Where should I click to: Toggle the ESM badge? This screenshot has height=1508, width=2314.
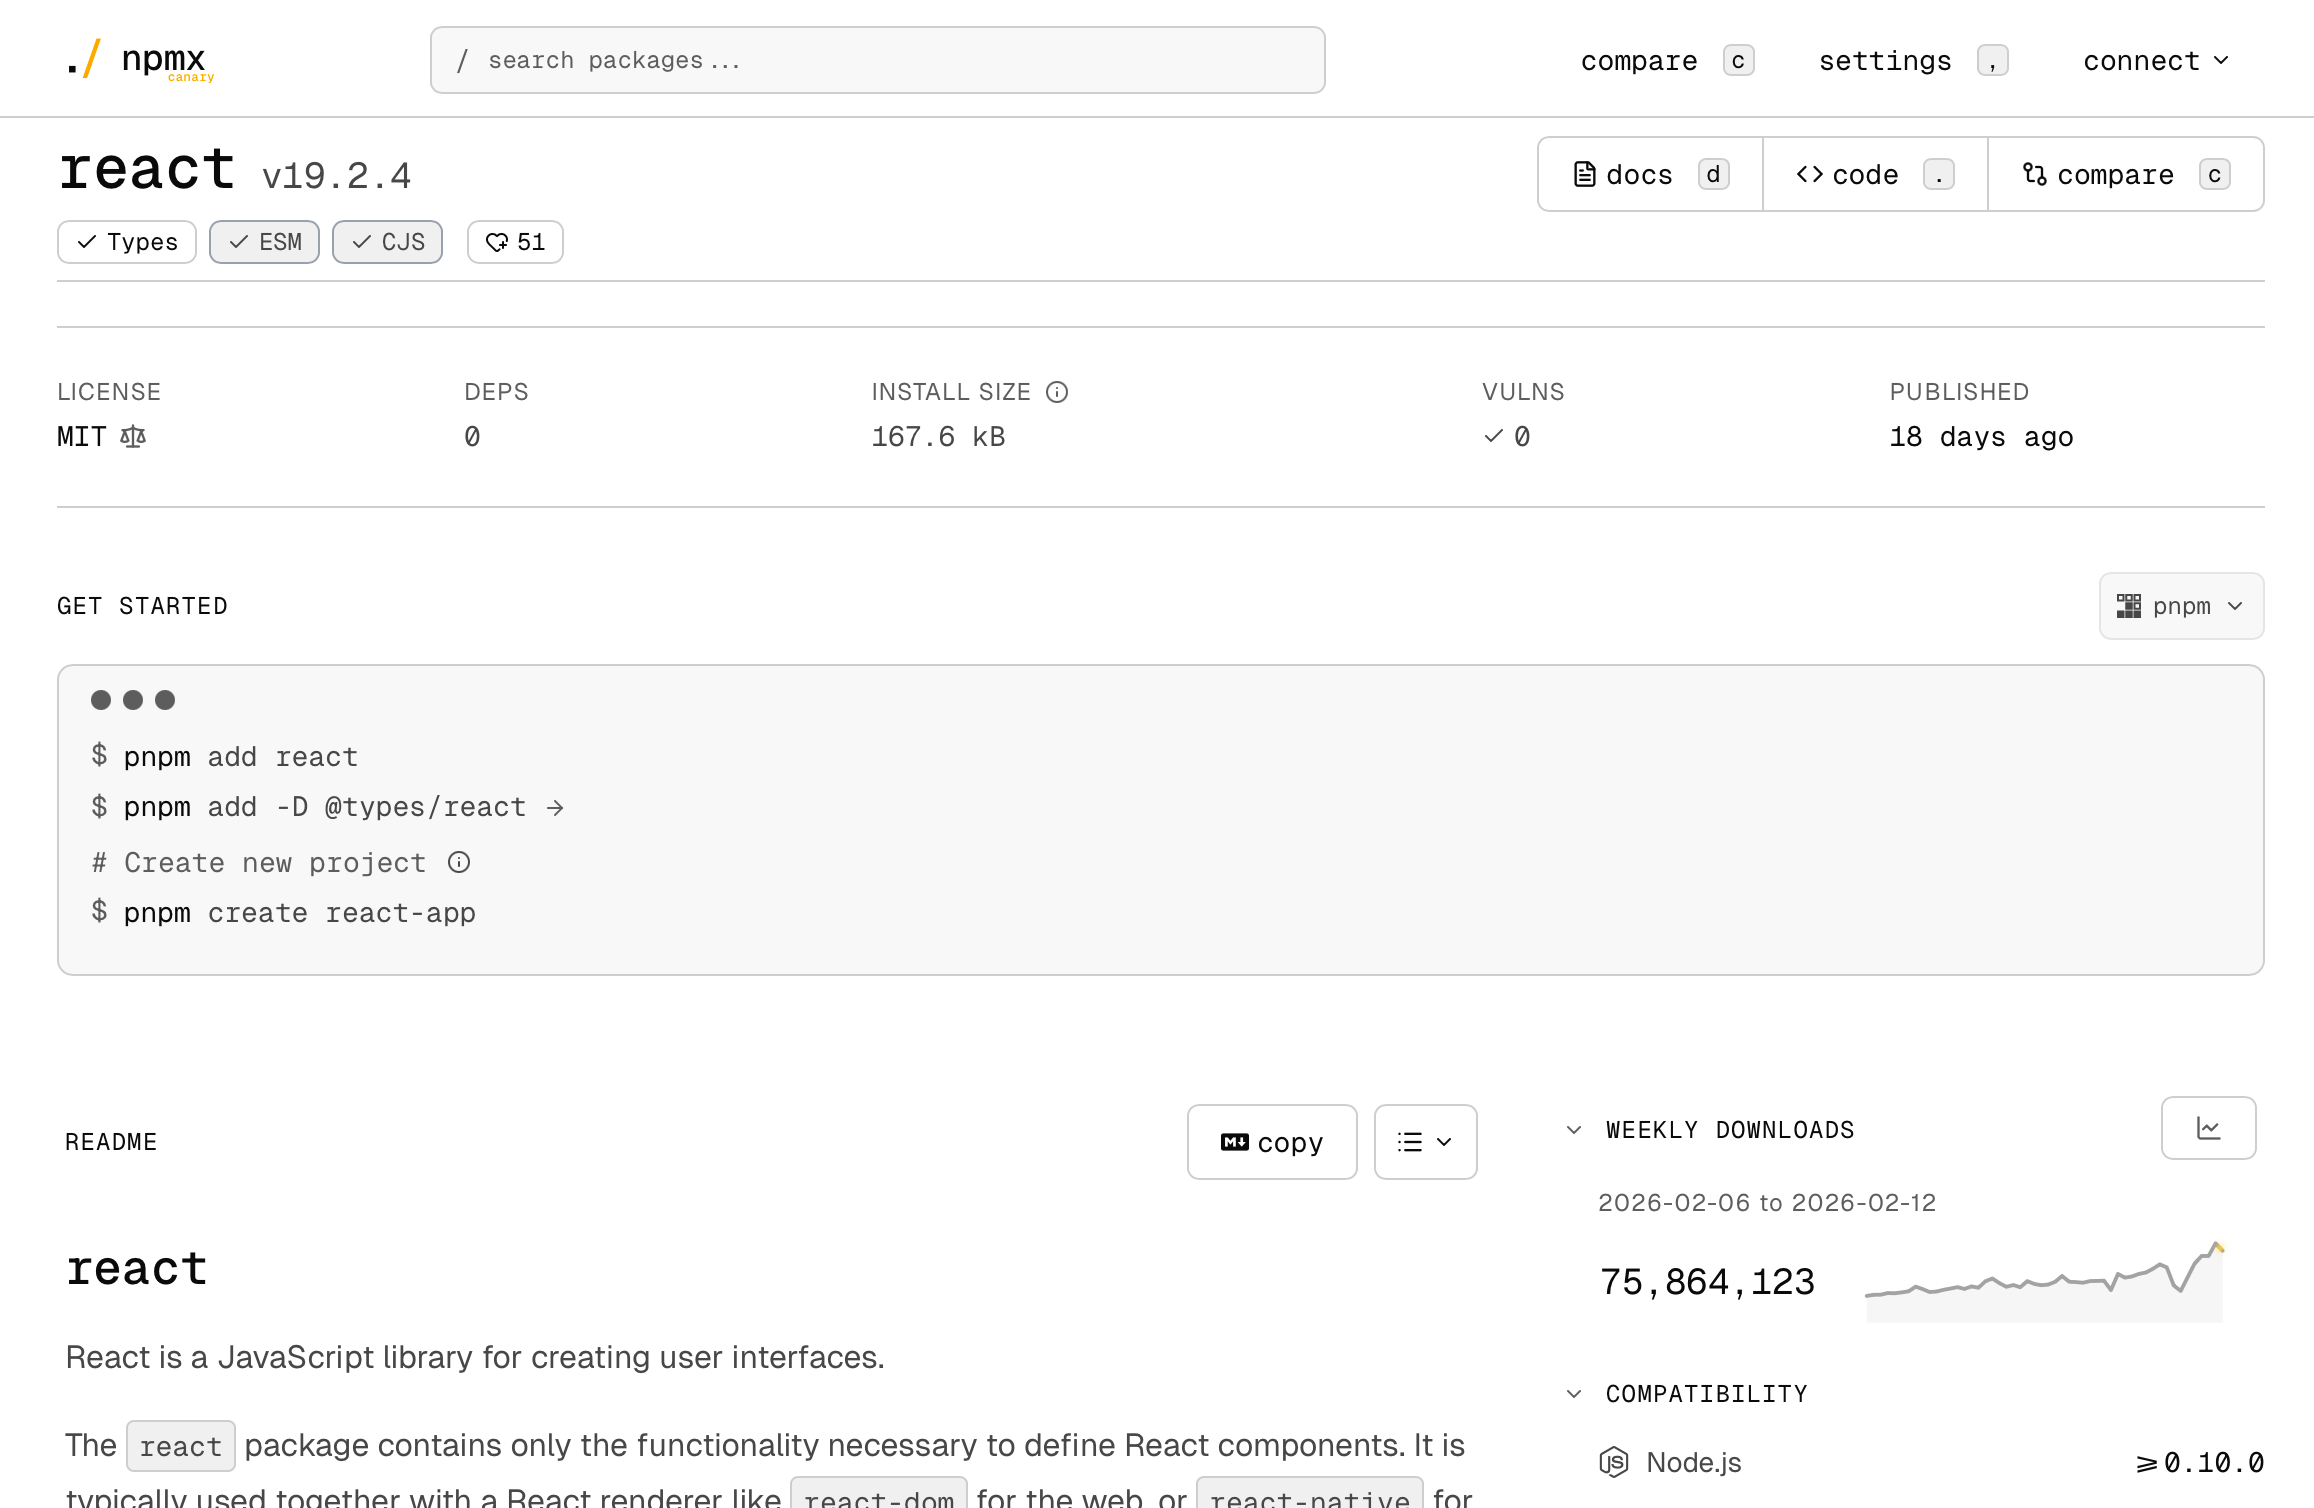tap(265, 242)
